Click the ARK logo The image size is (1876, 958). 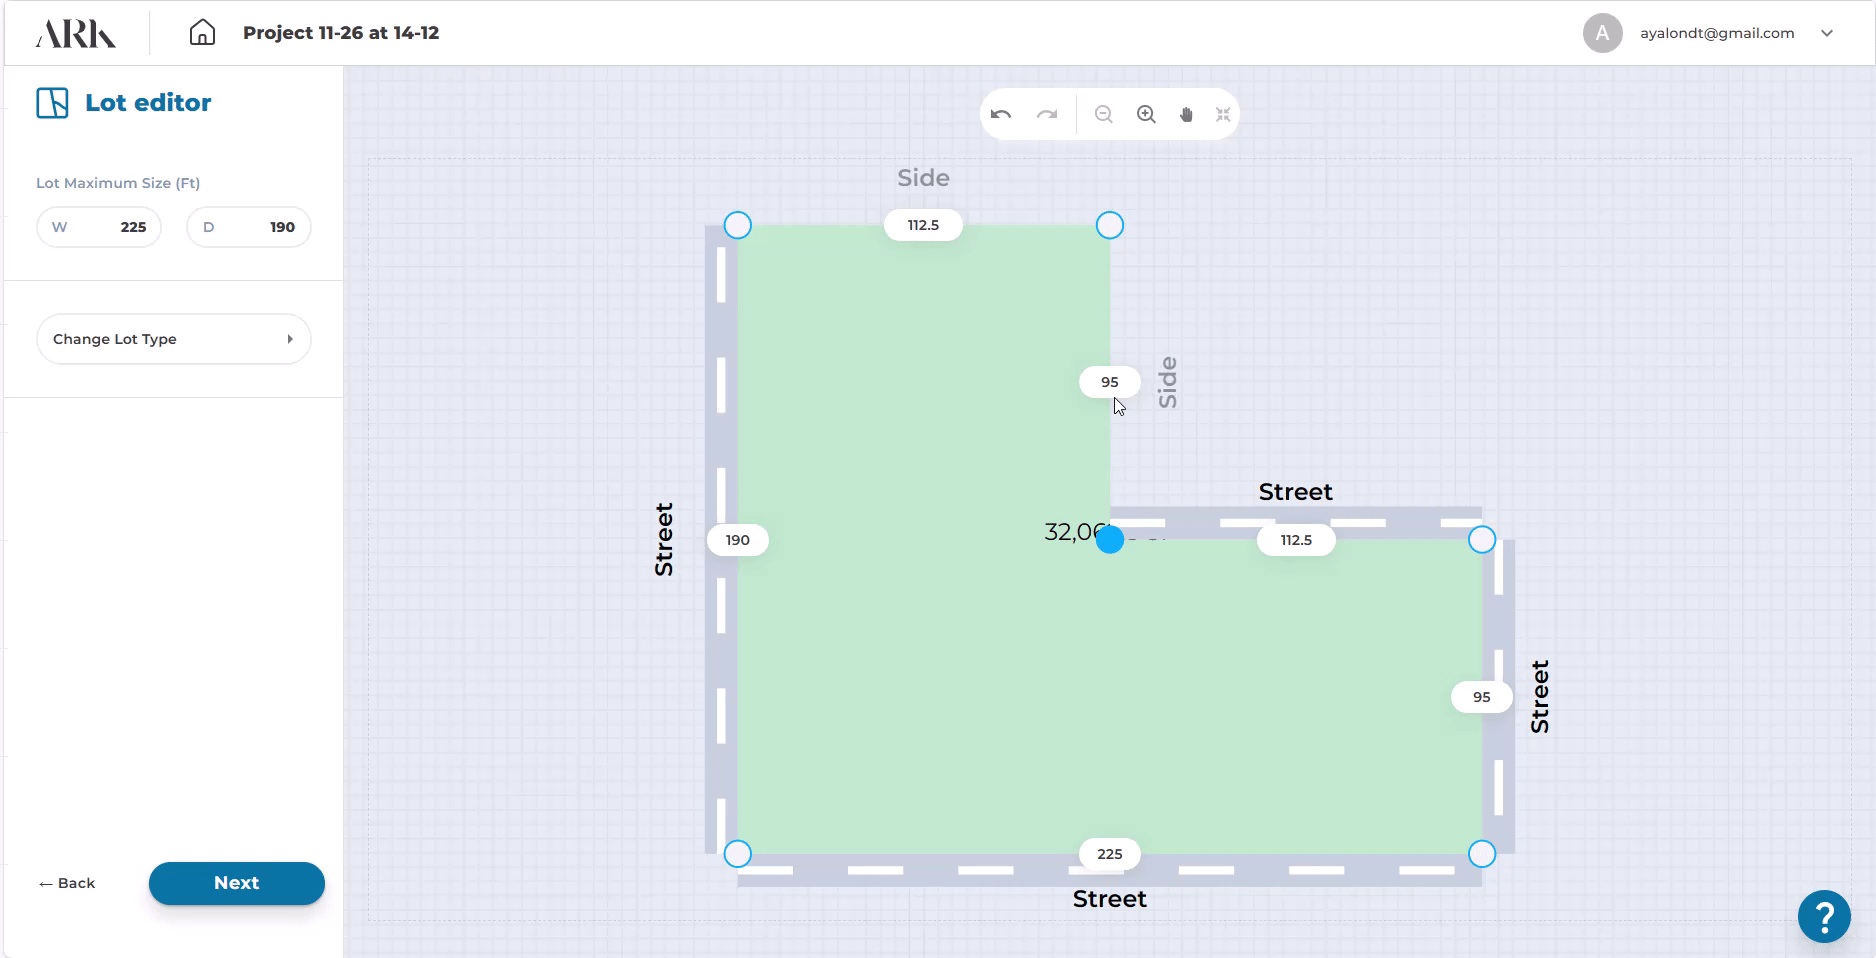point(76,33)
